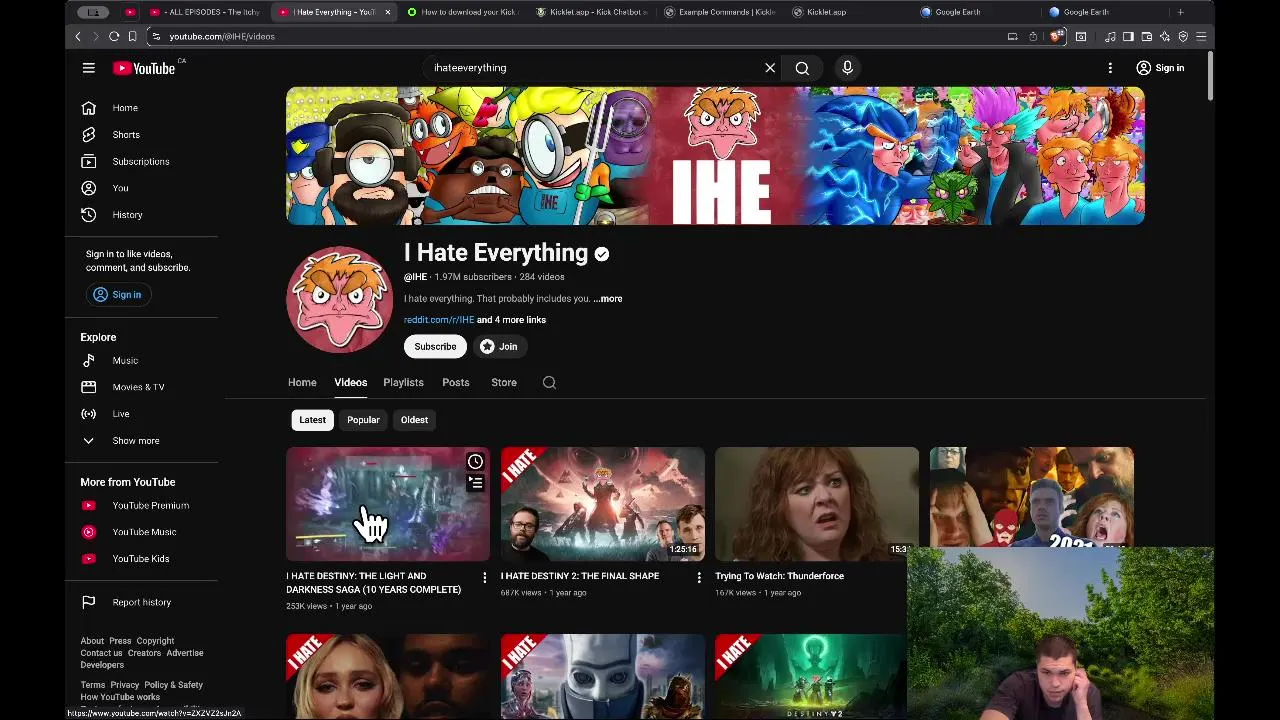Open the browser main menu
This screenshot has width=1280, height=720.
coord(1201,36)
